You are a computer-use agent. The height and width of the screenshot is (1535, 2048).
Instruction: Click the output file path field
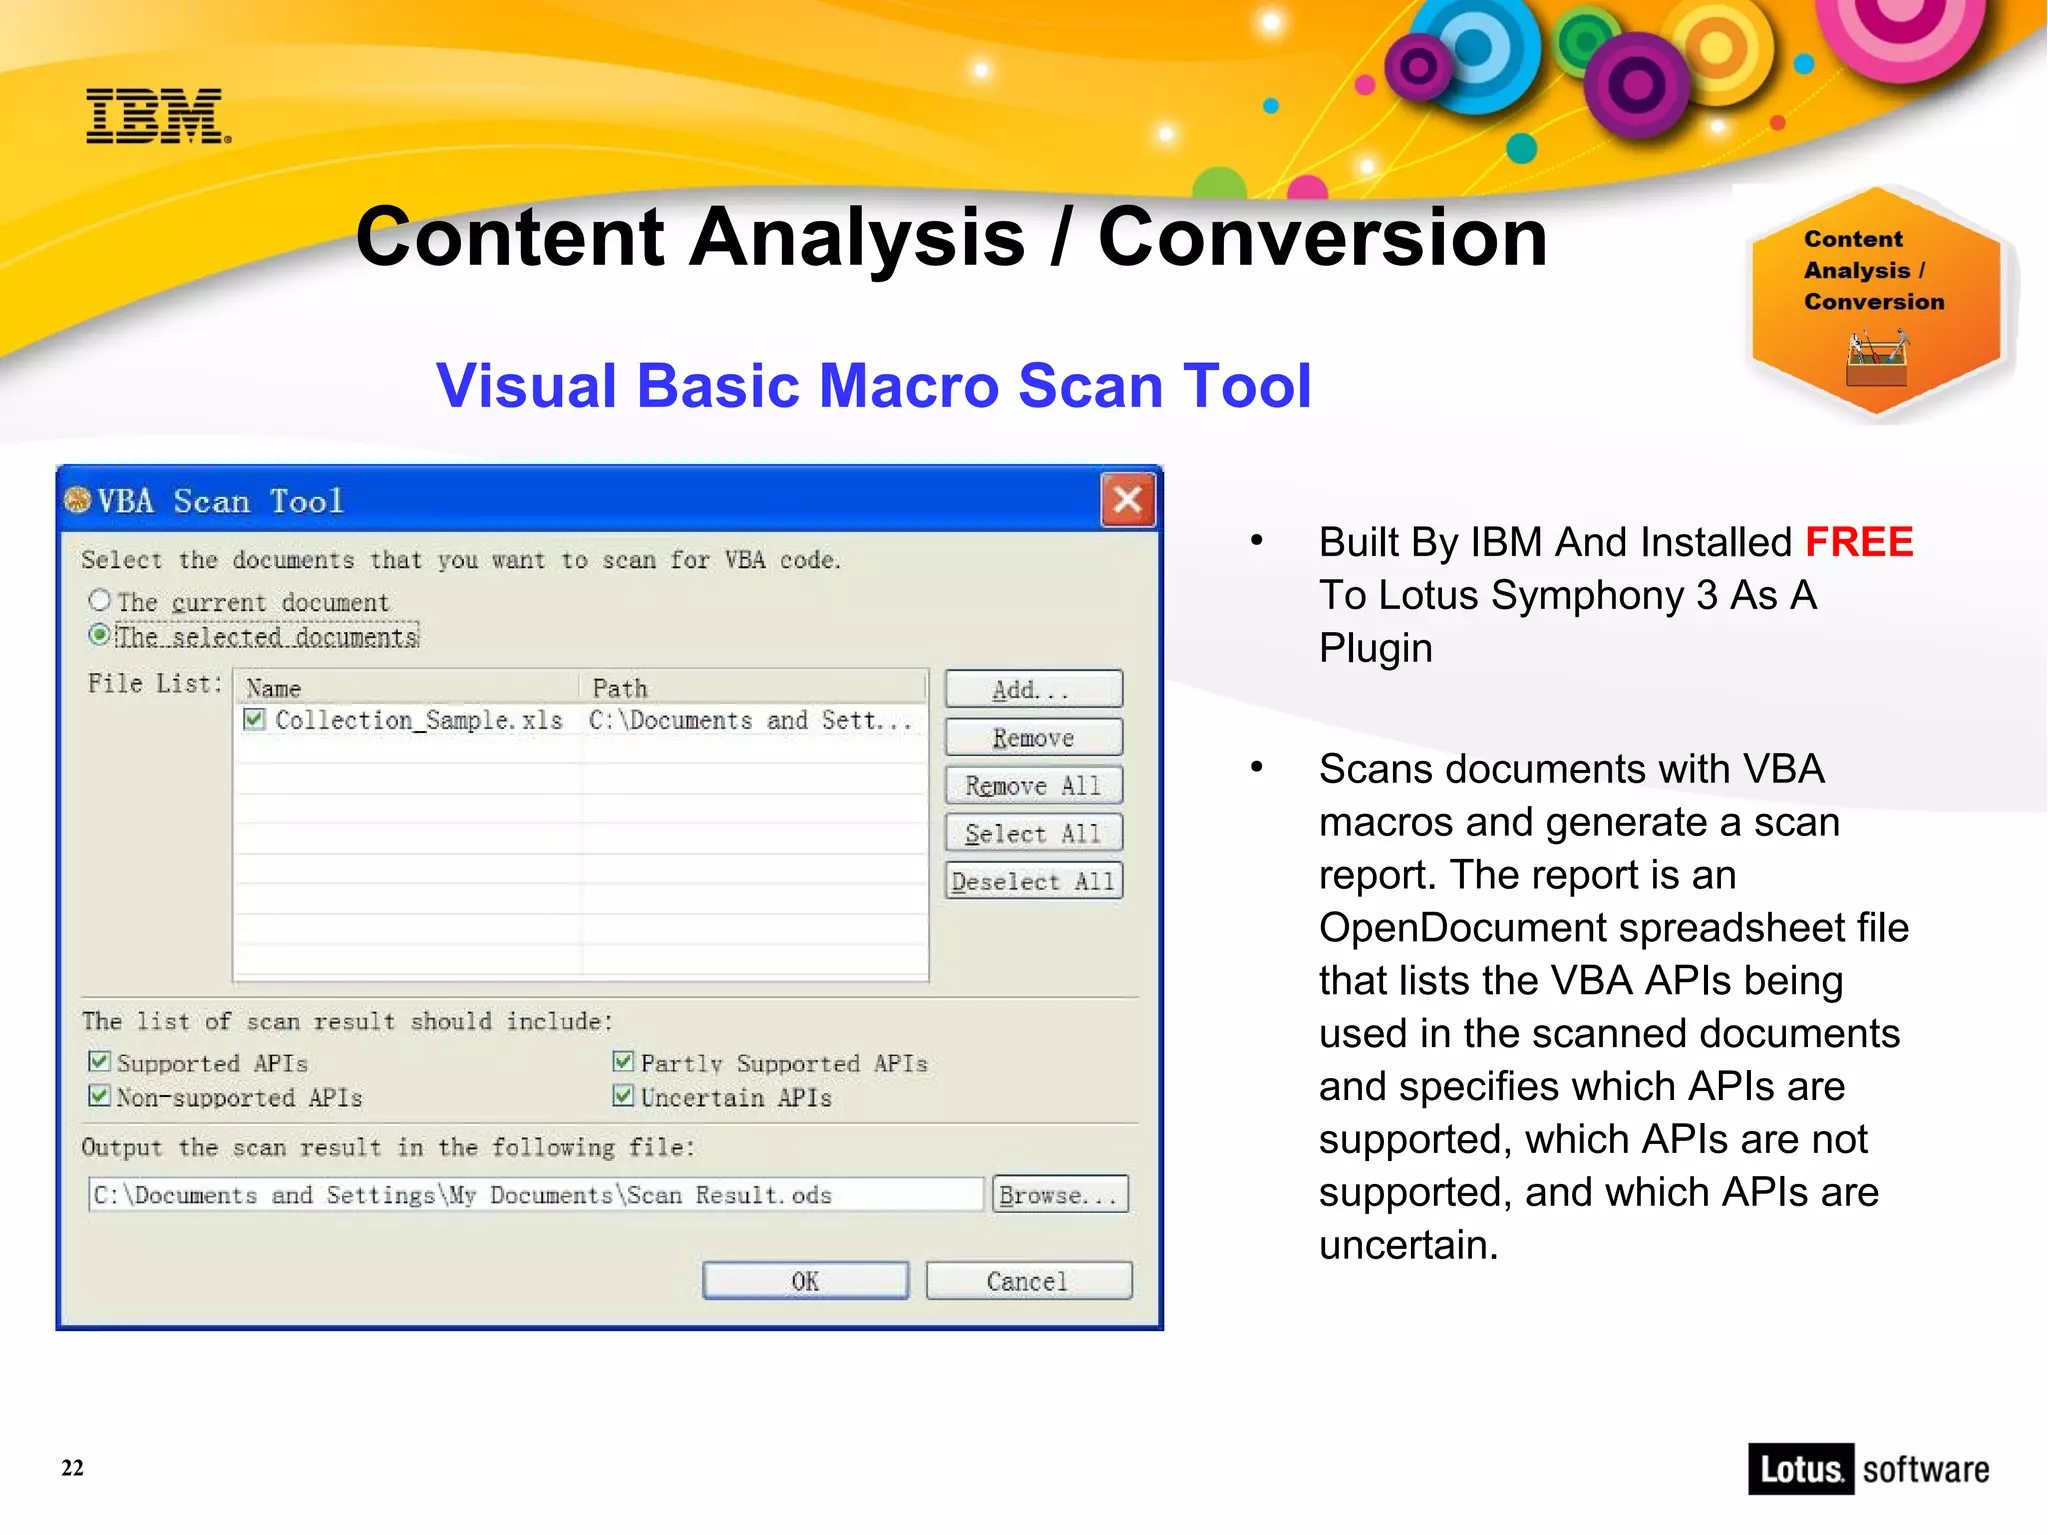tap(535, 1195)
